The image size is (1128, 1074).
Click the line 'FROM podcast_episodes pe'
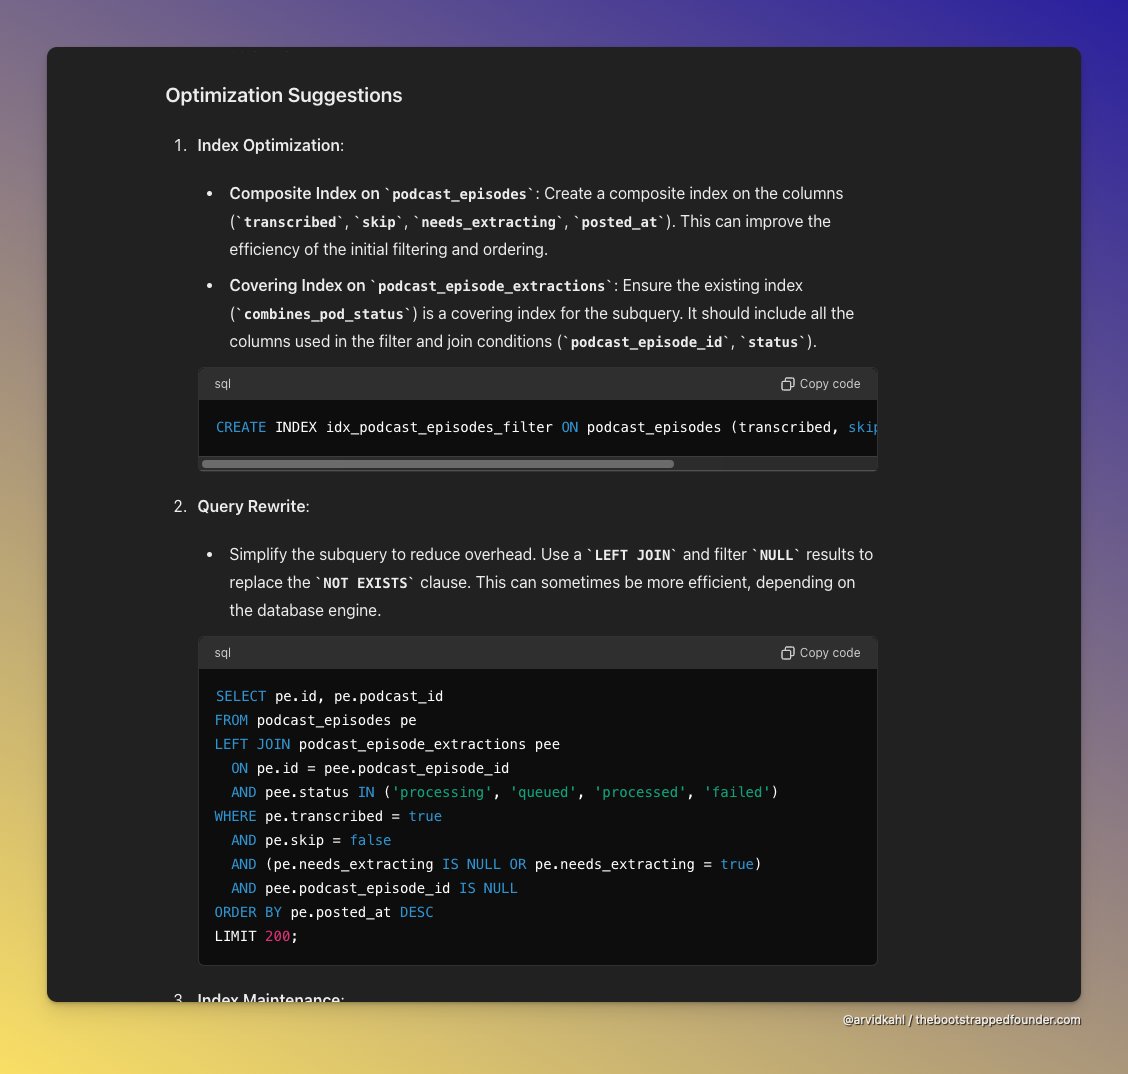click(315, 720)
